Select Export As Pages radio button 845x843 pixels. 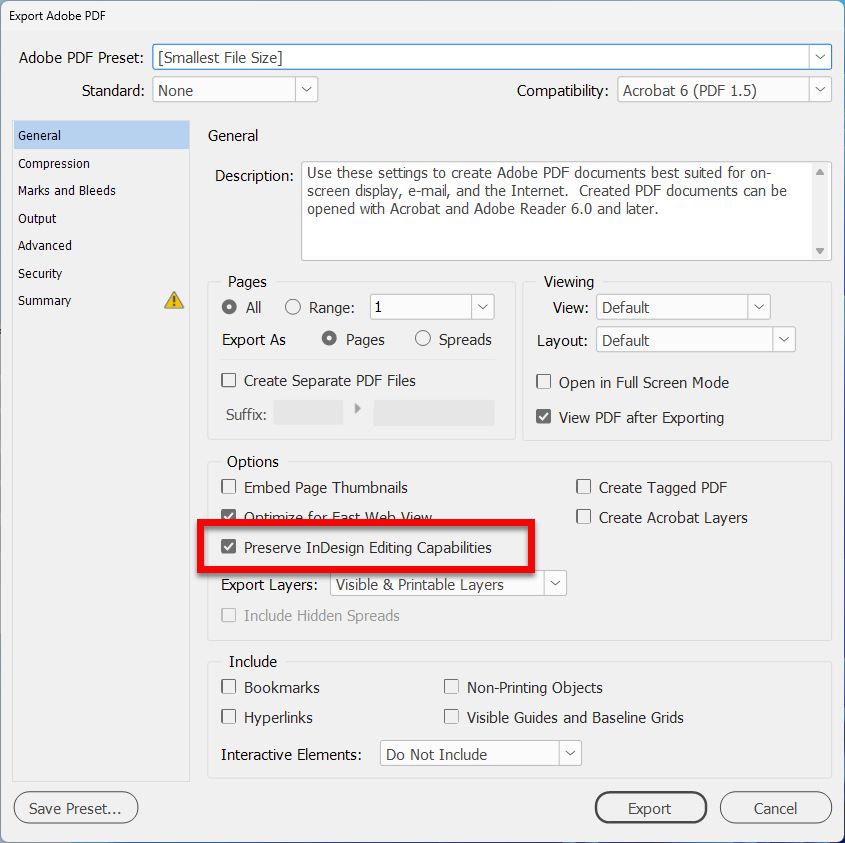click(x=329, y=338)
